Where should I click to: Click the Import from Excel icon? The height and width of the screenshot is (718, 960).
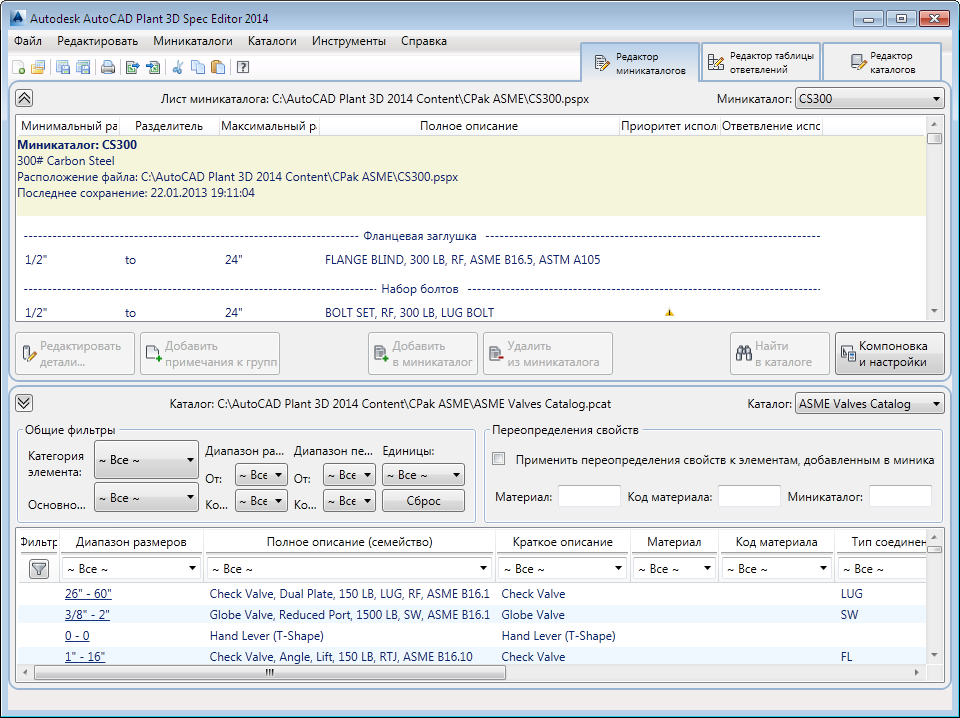pyautogui.click(x=153, y=67)
